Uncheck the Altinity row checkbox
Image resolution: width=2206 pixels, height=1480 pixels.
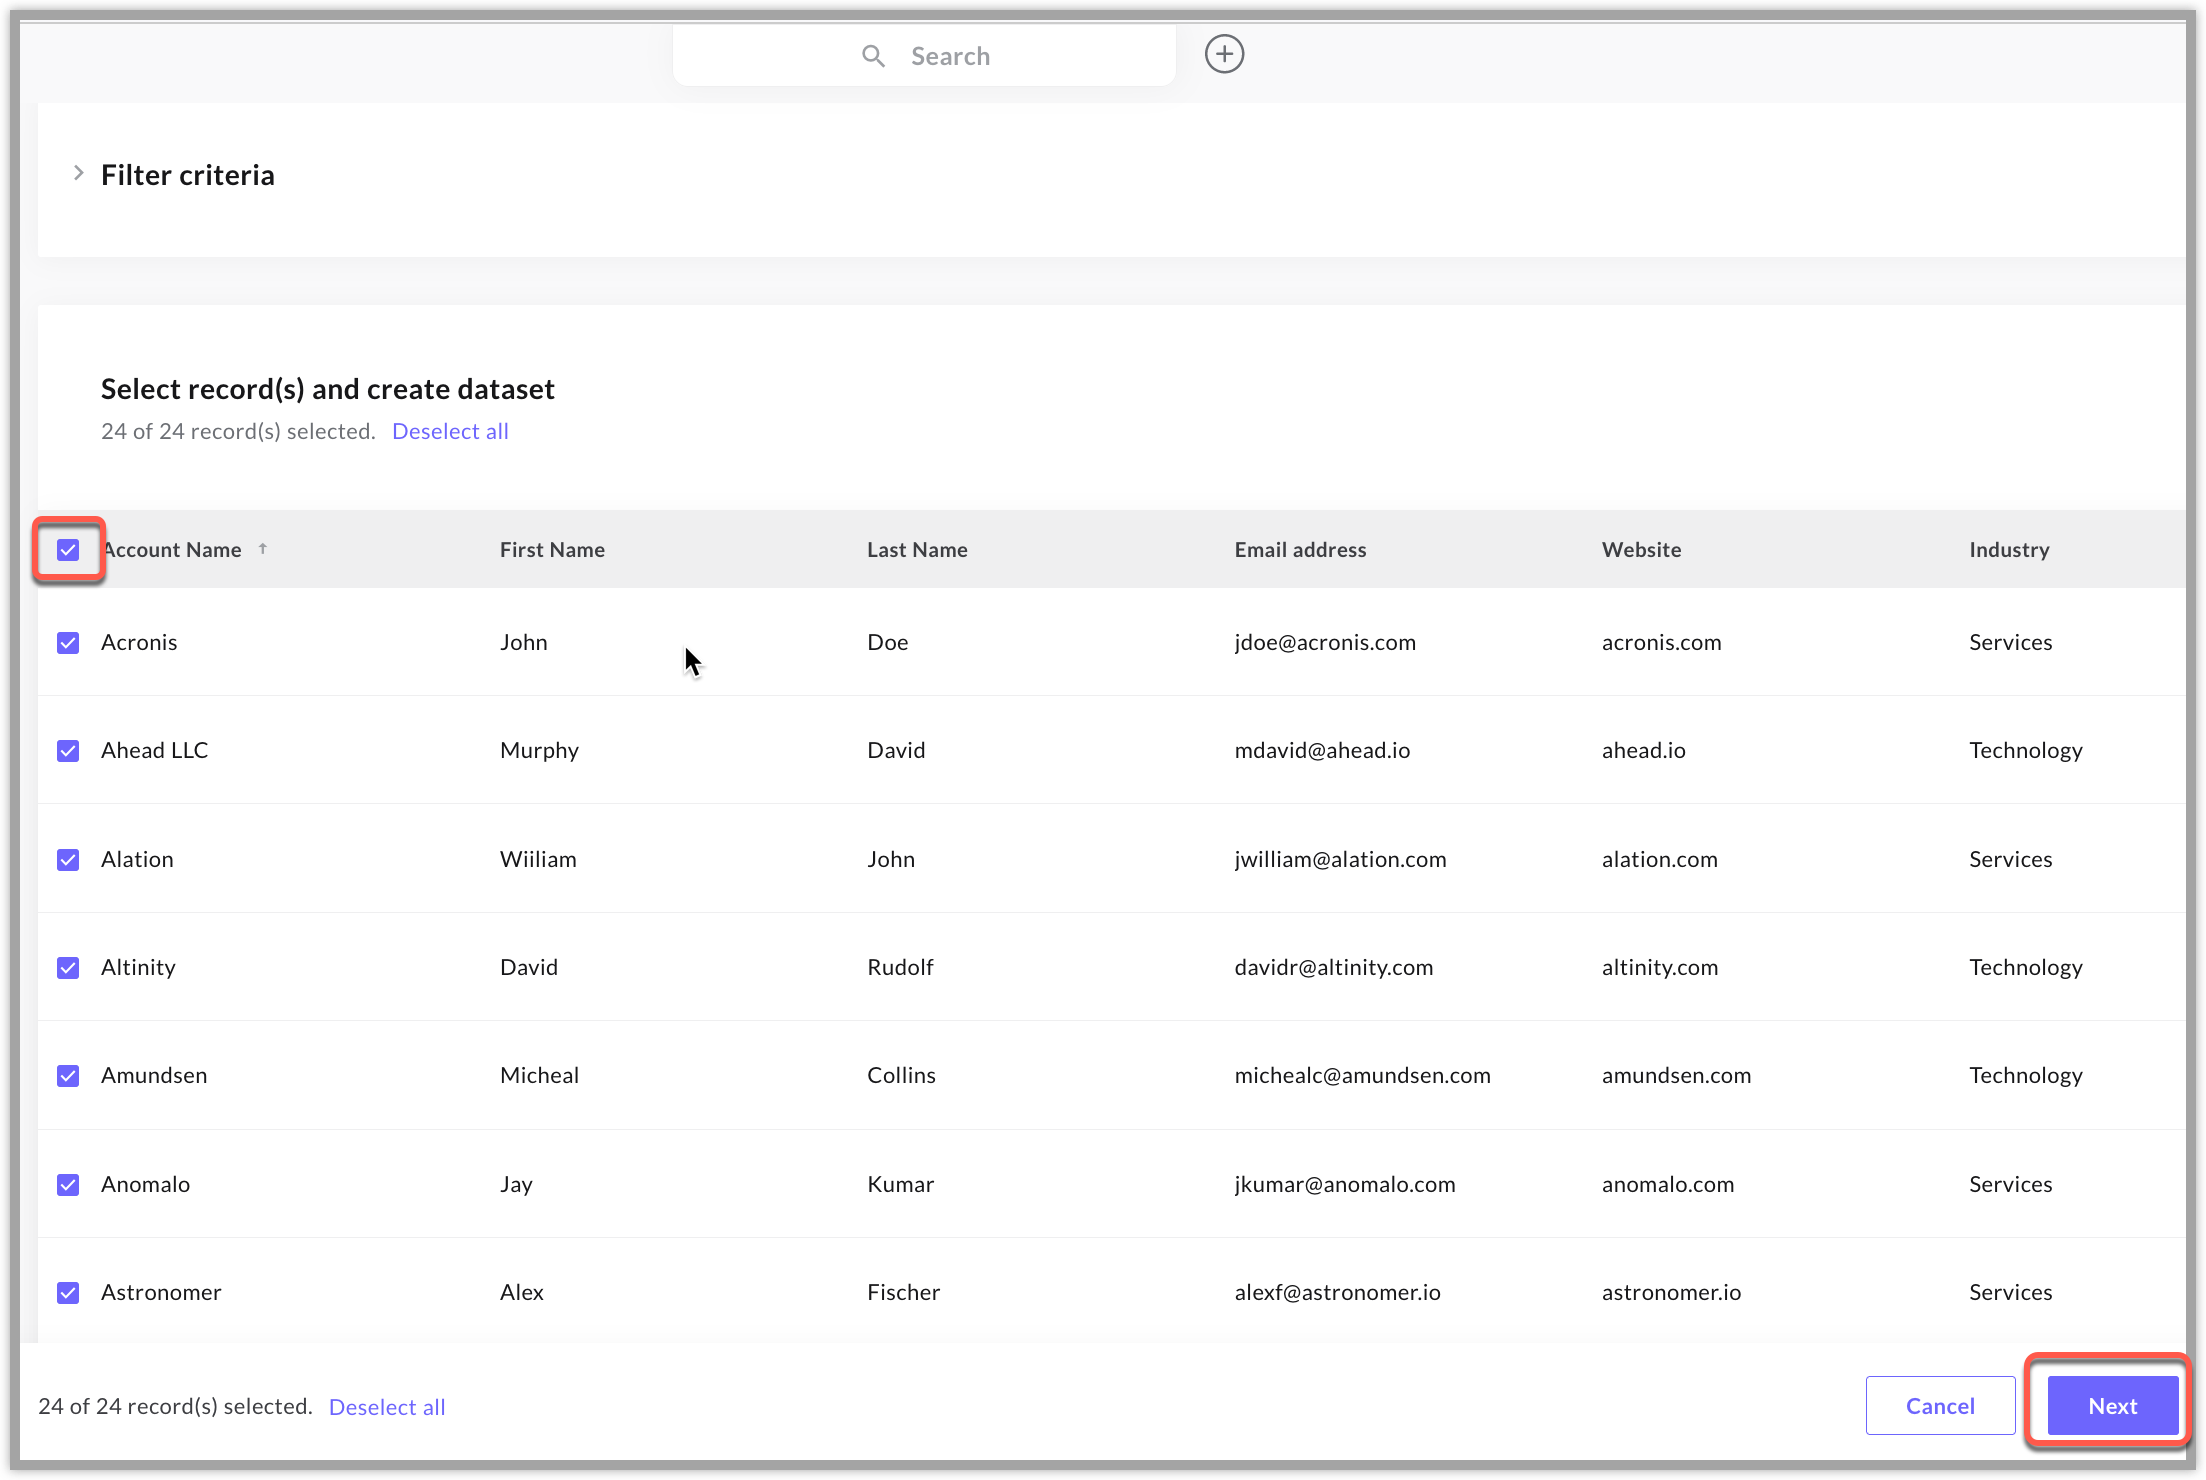(x=68, y=967)
